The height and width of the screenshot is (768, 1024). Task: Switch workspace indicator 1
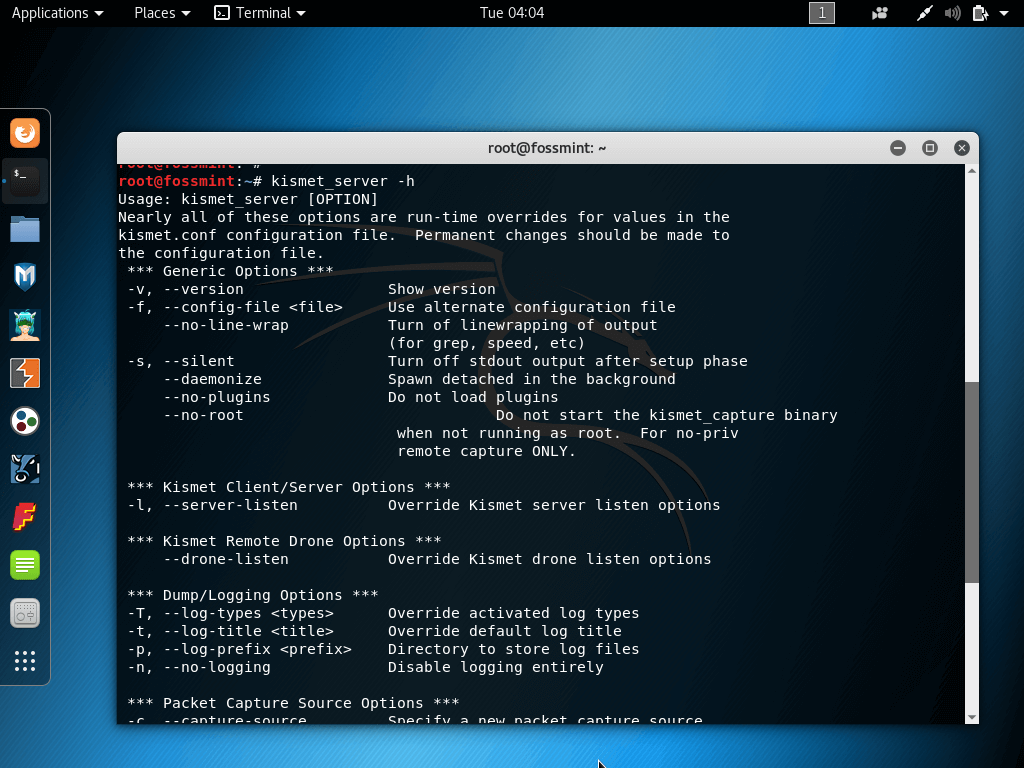coord(822,13)
